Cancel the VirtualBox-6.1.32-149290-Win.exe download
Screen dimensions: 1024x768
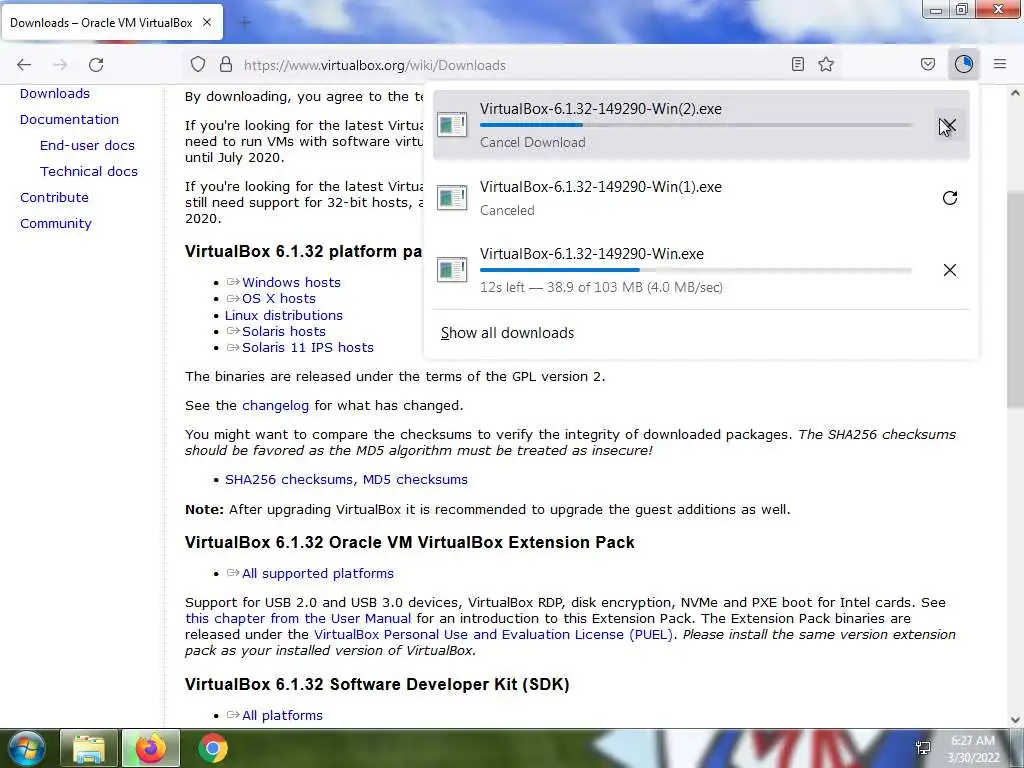(950, 270)
